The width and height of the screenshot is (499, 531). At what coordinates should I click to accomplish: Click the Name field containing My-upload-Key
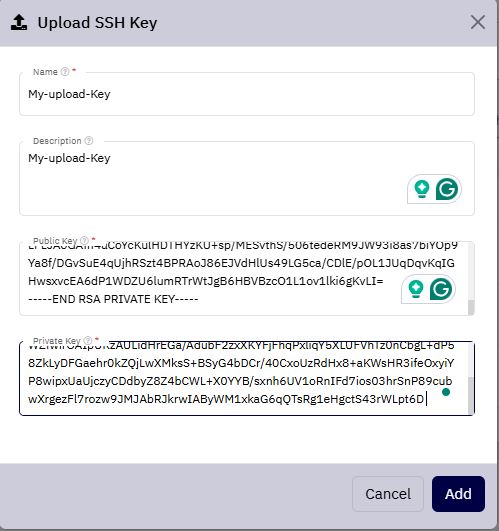[x=247, y=94]
